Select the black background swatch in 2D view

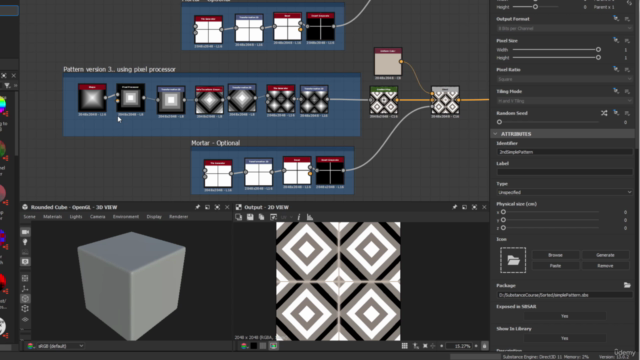click(x=254, y=346)
